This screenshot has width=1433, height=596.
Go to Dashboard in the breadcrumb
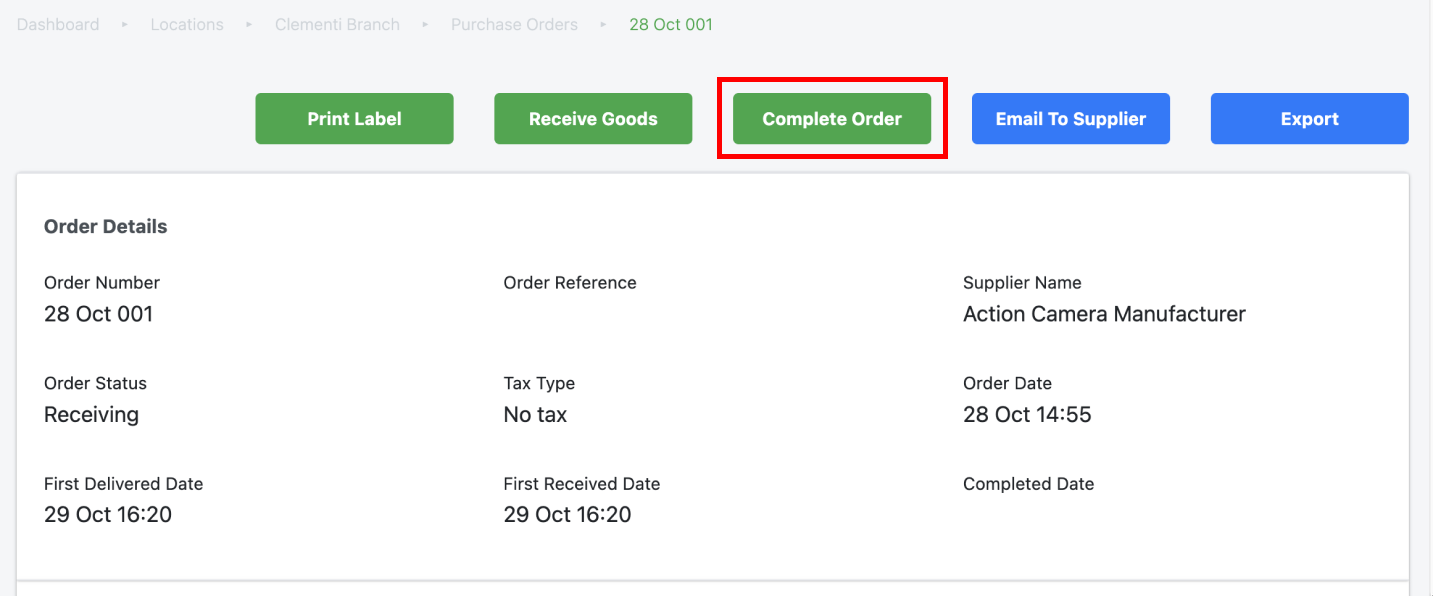[x=58, y=24]
